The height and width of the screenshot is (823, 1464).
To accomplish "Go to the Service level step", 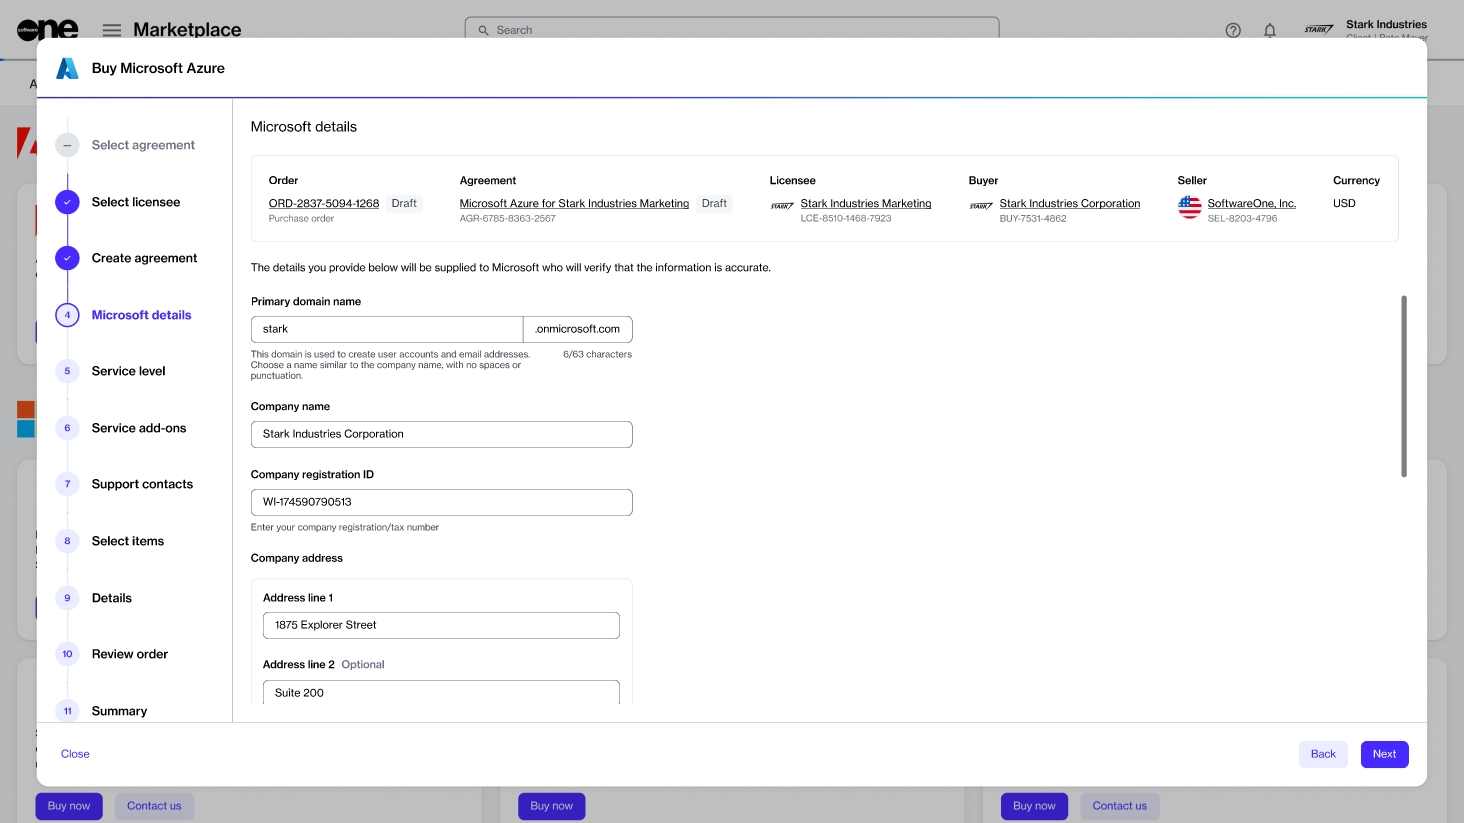I will (128, 371).
